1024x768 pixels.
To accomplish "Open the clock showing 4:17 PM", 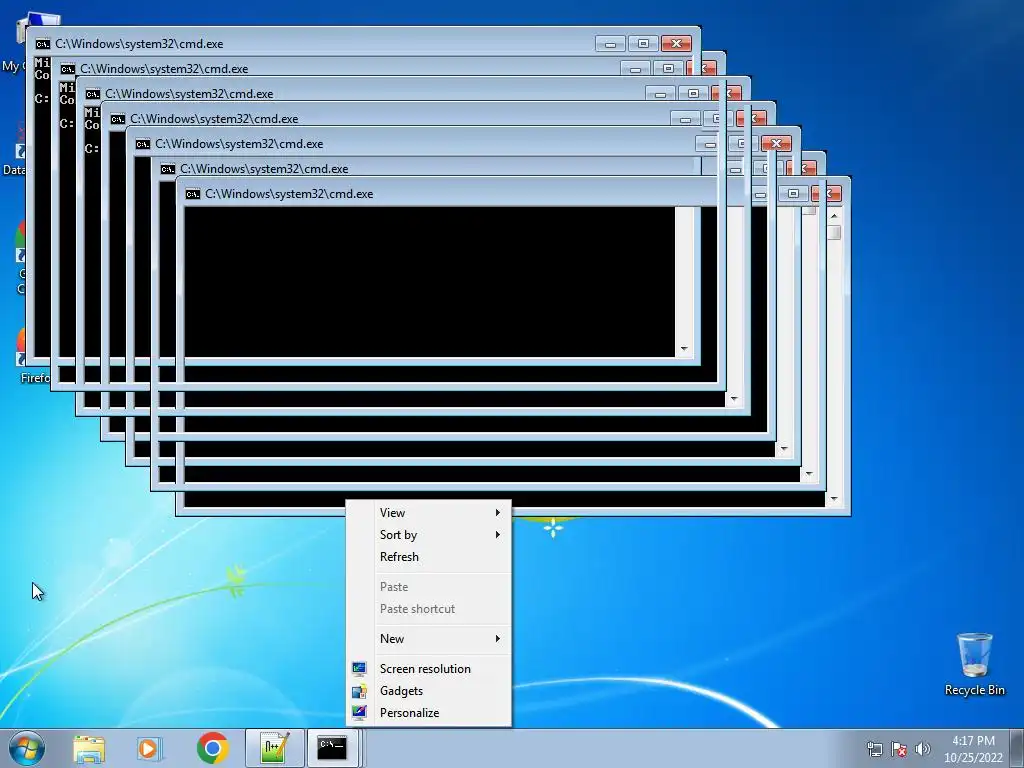I will tap(973, 749).
